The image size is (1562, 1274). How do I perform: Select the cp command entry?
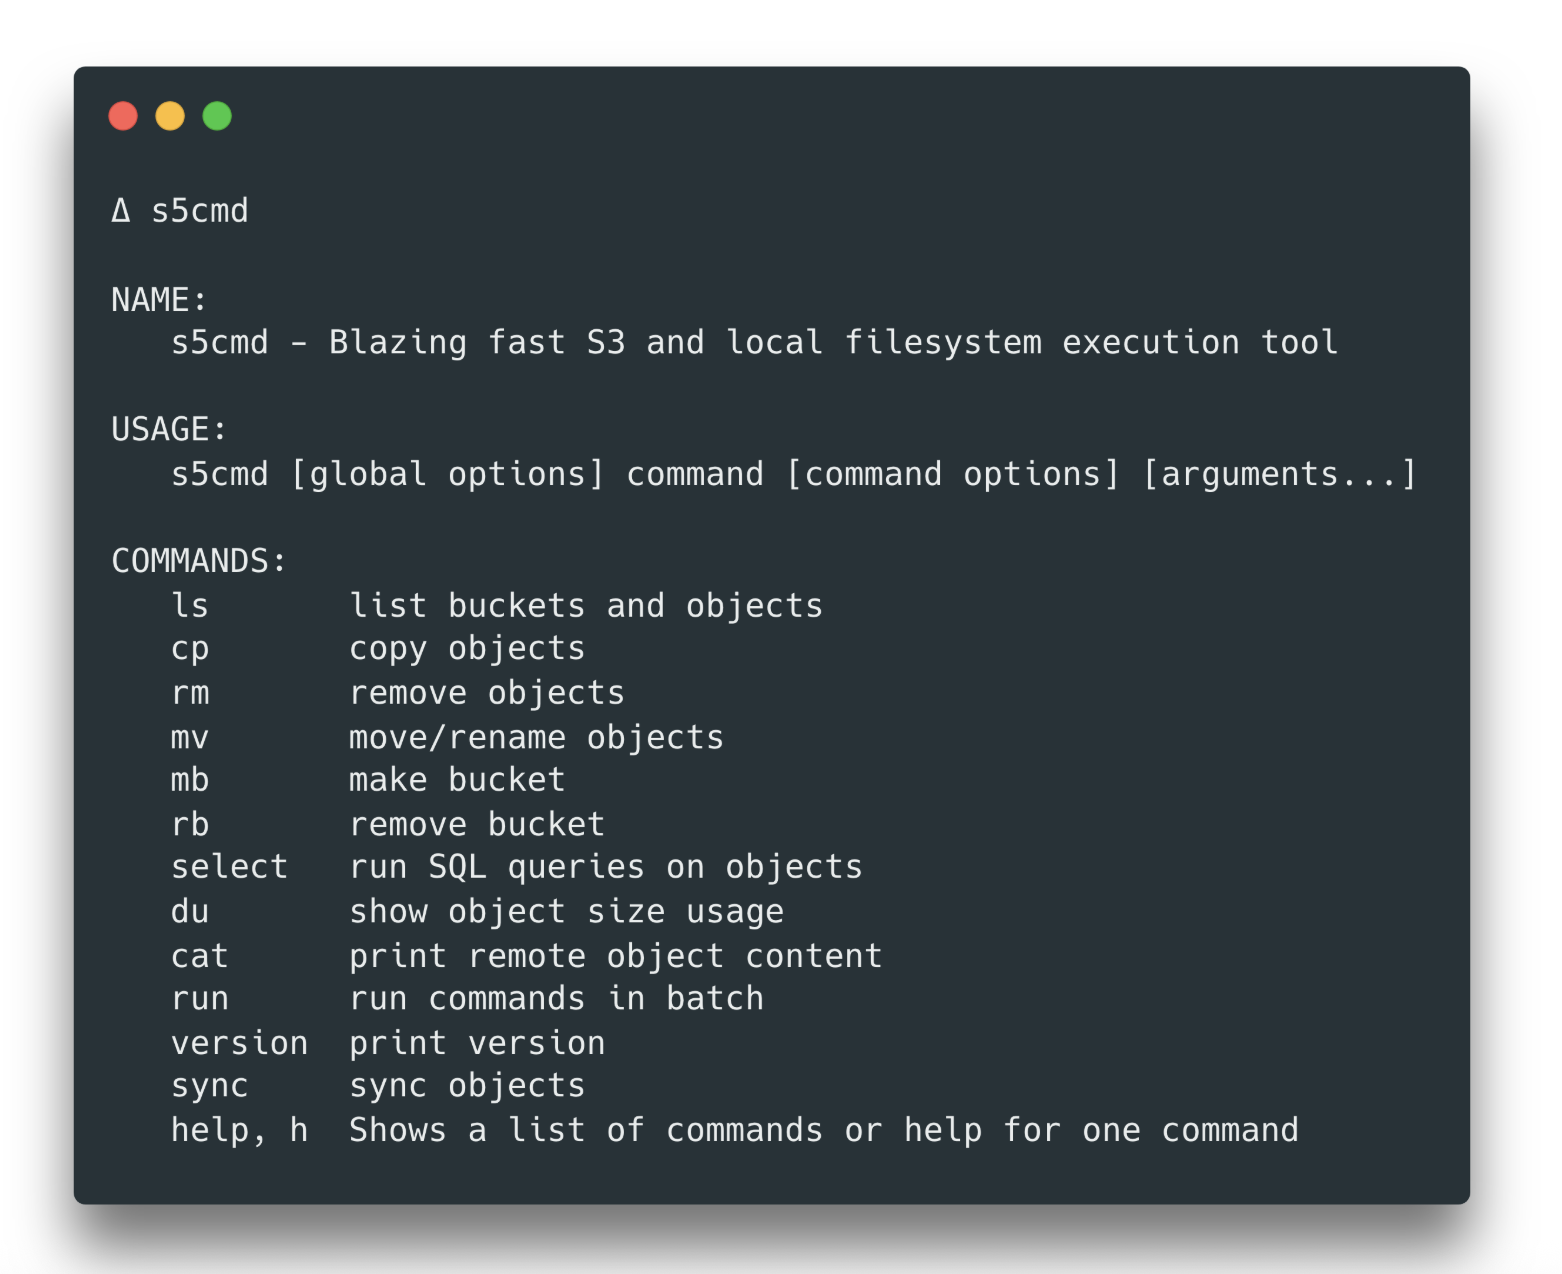[x=190, y=650]
